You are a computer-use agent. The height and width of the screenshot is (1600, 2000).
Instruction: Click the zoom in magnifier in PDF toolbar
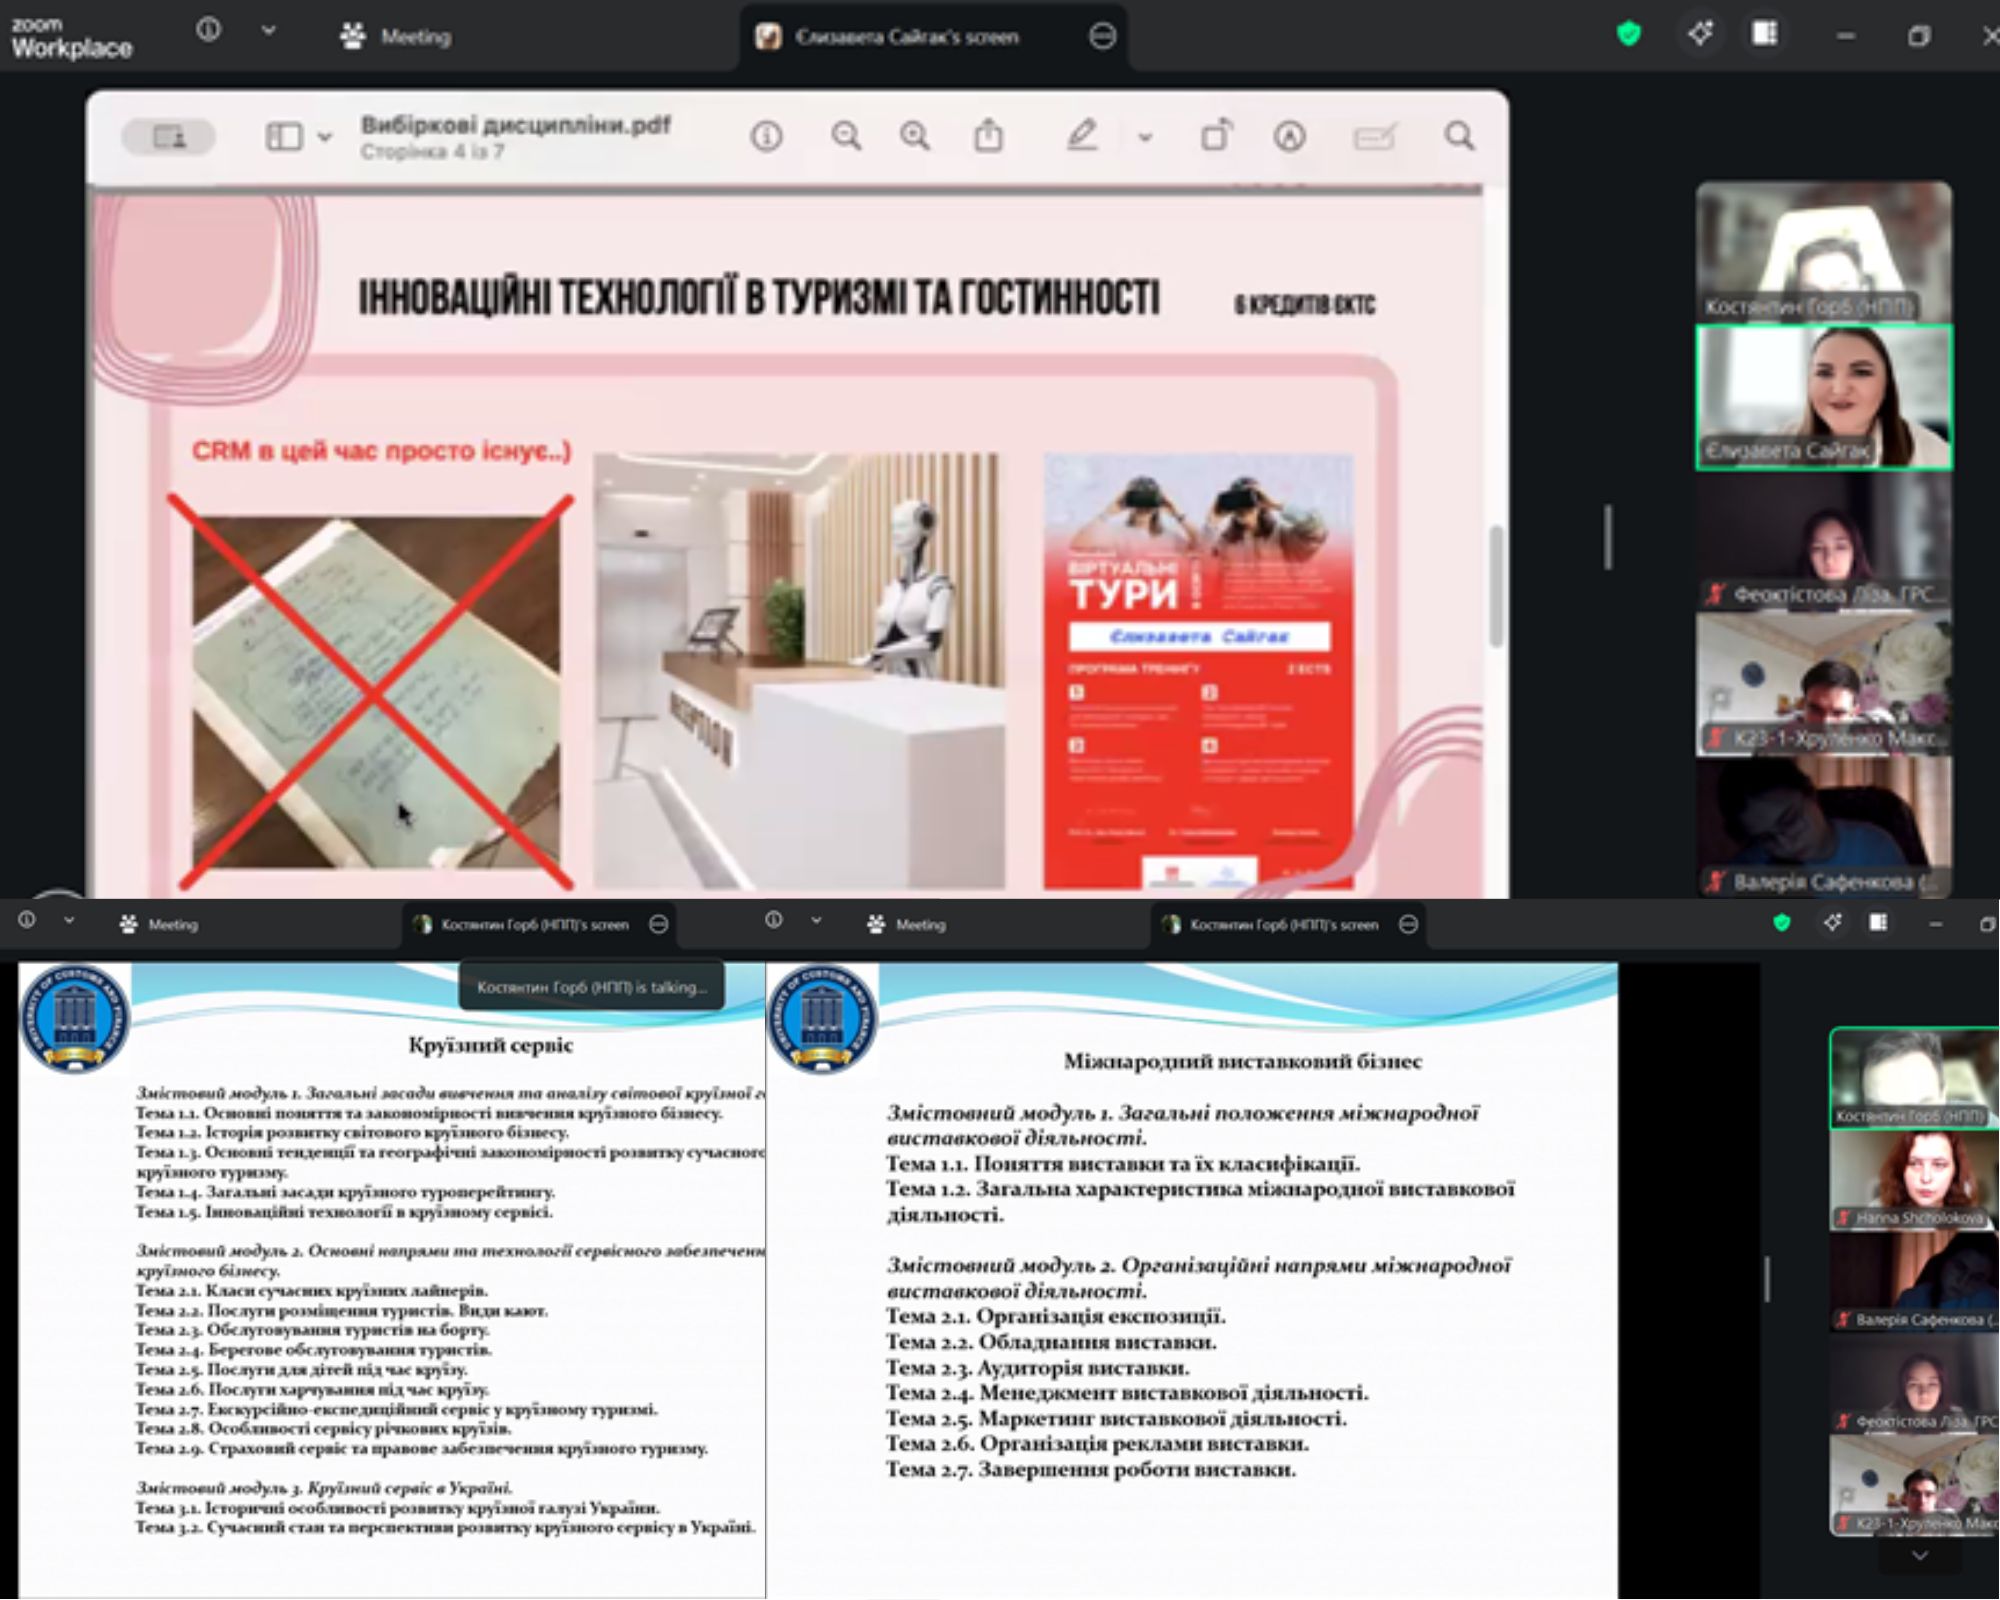(x=914, y=136)
